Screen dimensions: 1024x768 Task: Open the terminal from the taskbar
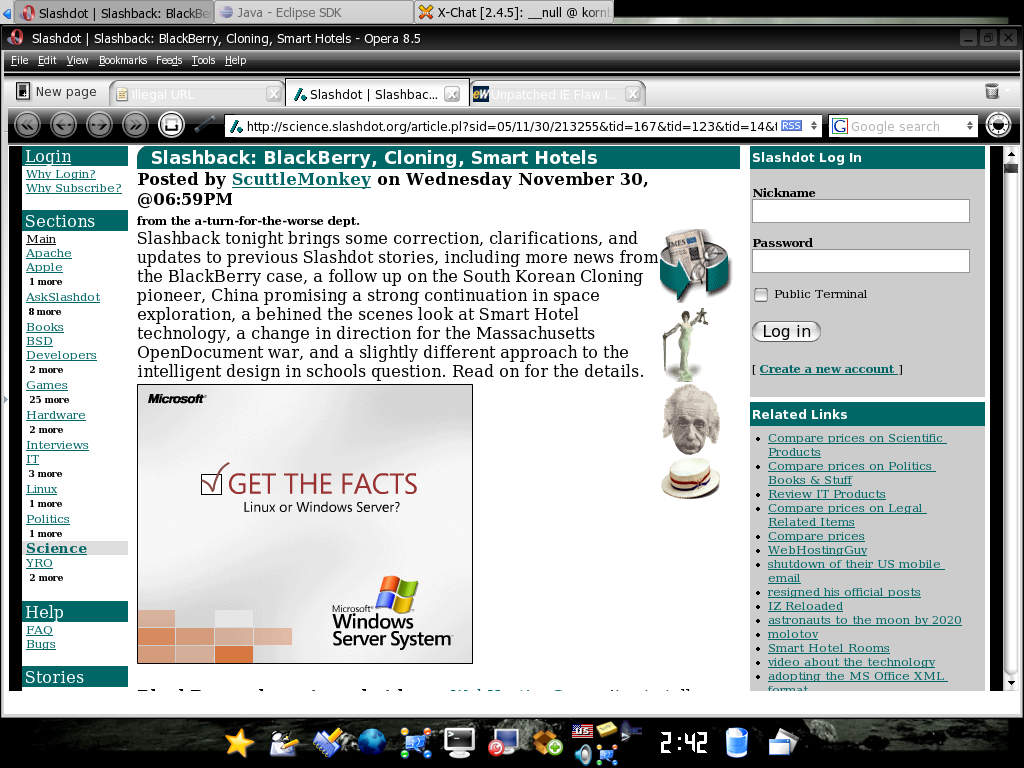click(x=458, y=743)
